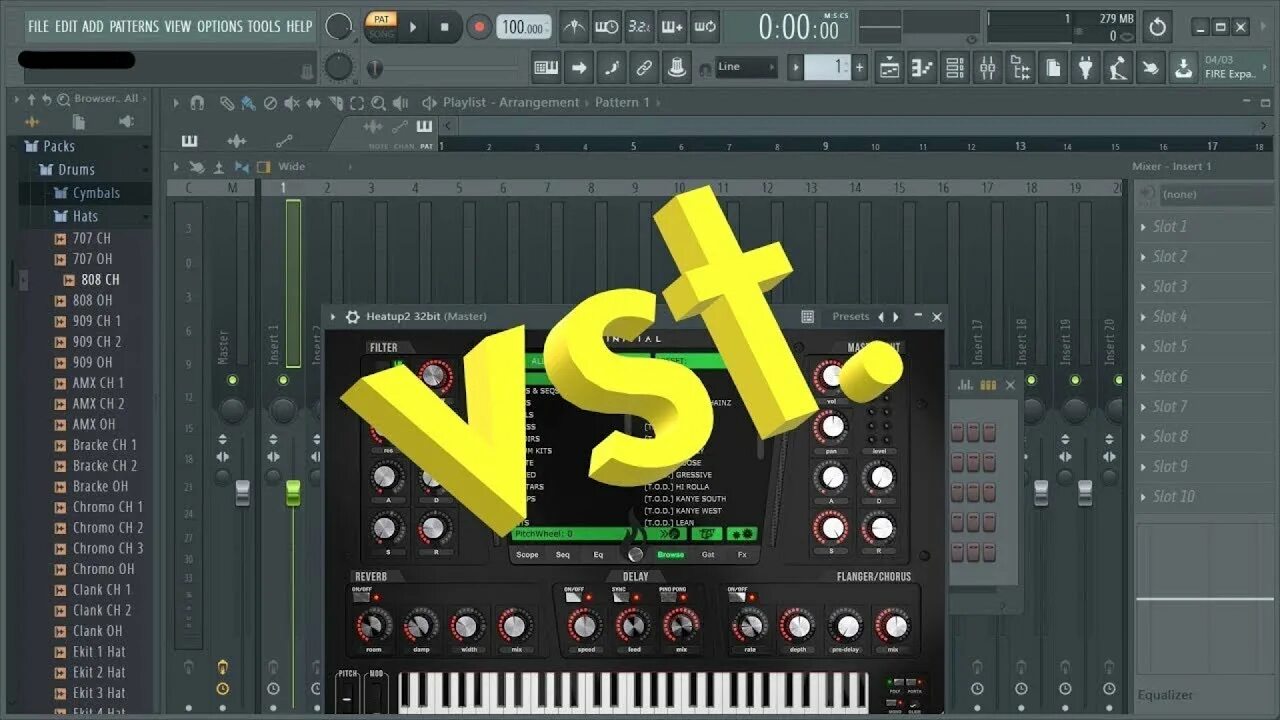This screenshot has width=1280, height=720.
Task: Open the OPTIONS menu
Action: (220, 26)
